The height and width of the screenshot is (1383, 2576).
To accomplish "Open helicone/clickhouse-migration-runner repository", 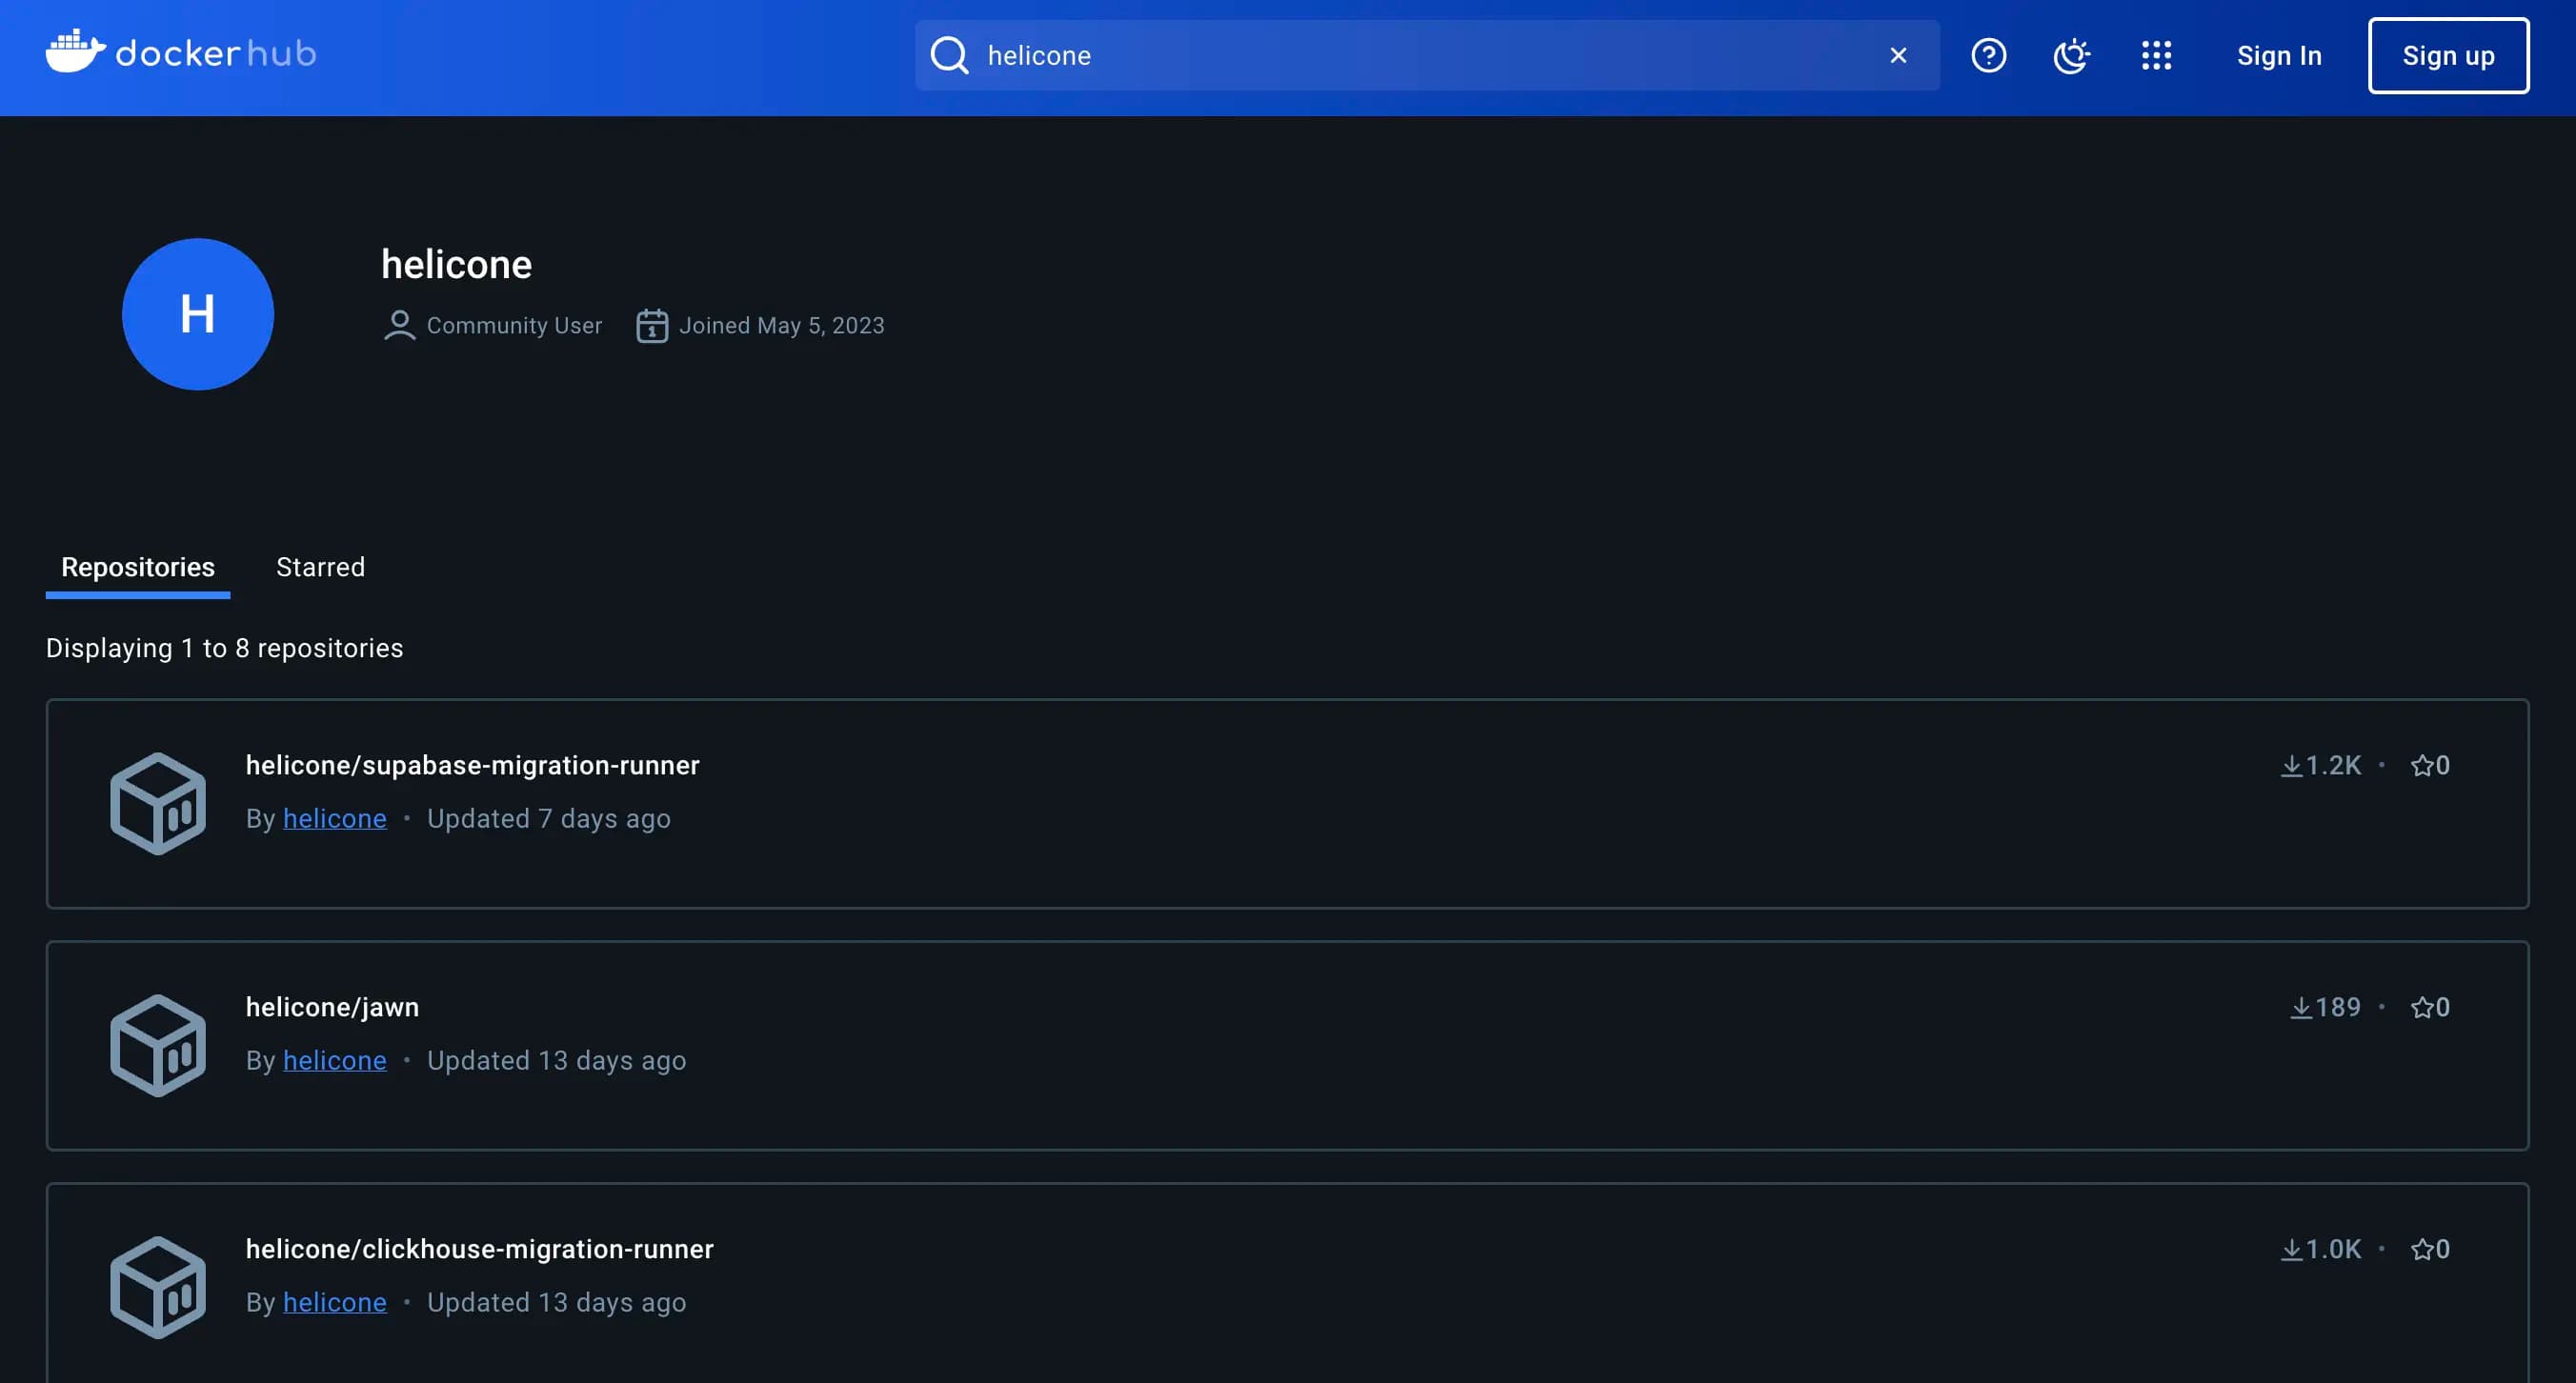I will (479, 1249).
